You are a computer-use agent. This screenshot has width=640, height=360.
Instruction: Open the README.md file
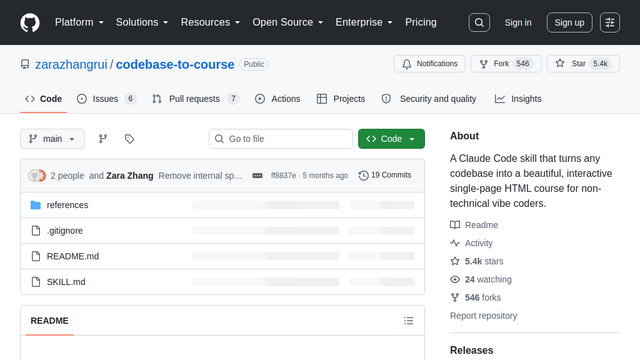pos(73,256)
